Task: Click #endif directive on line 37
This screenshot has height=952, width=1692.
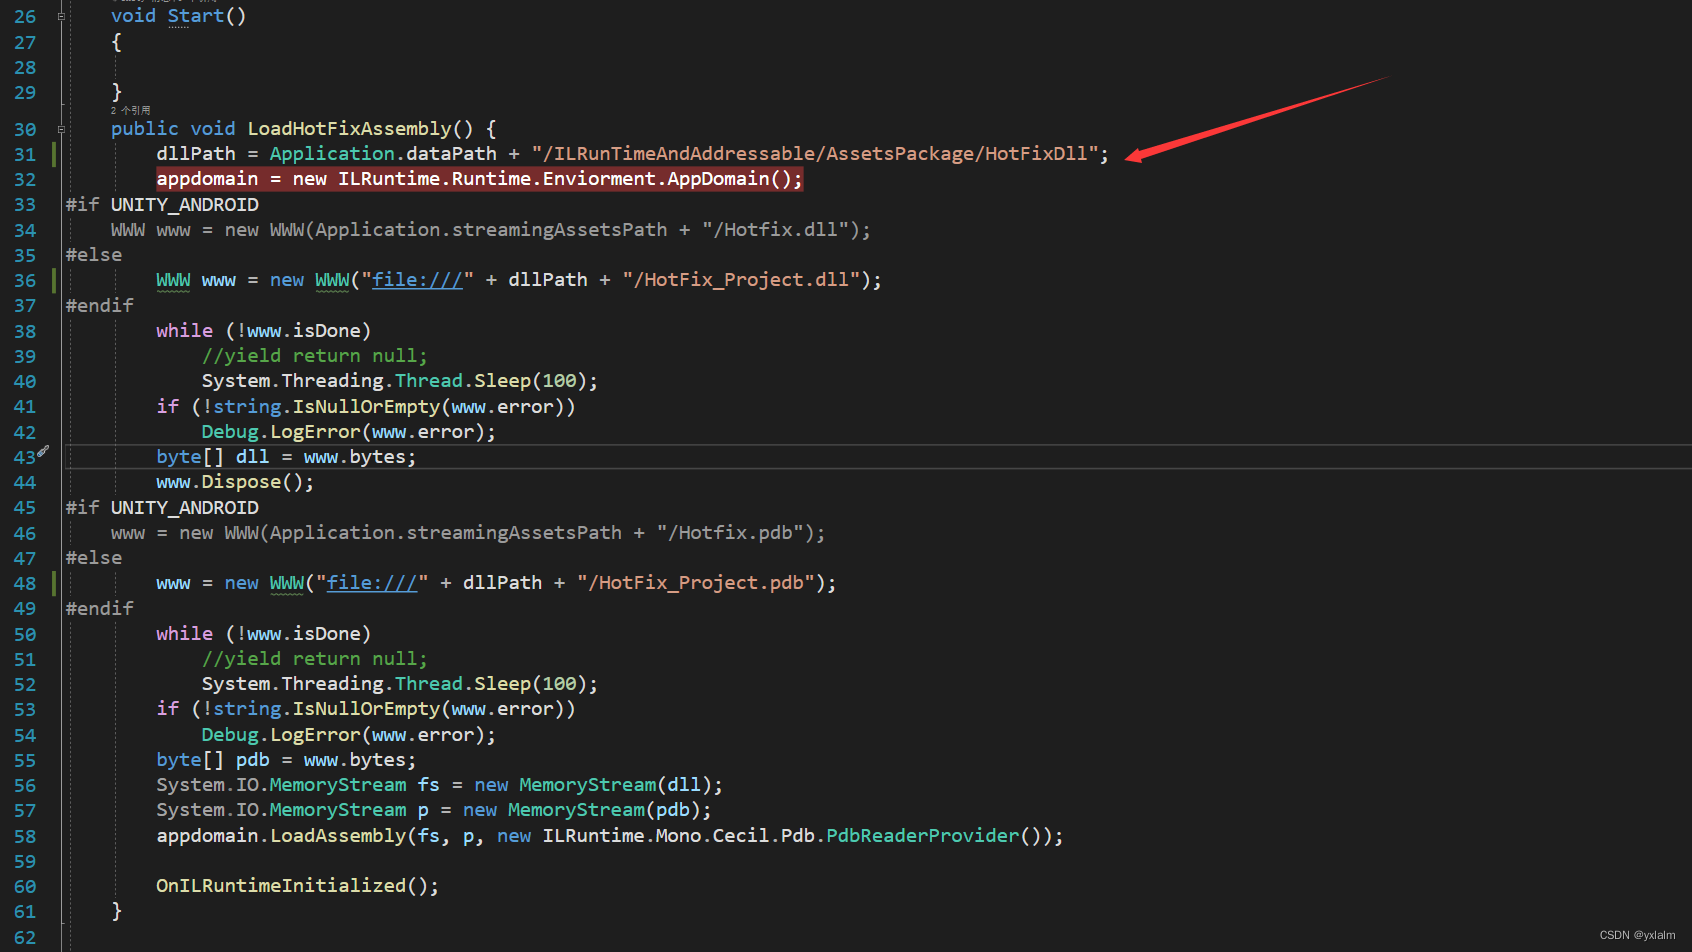Action: (x=100, y=306)
